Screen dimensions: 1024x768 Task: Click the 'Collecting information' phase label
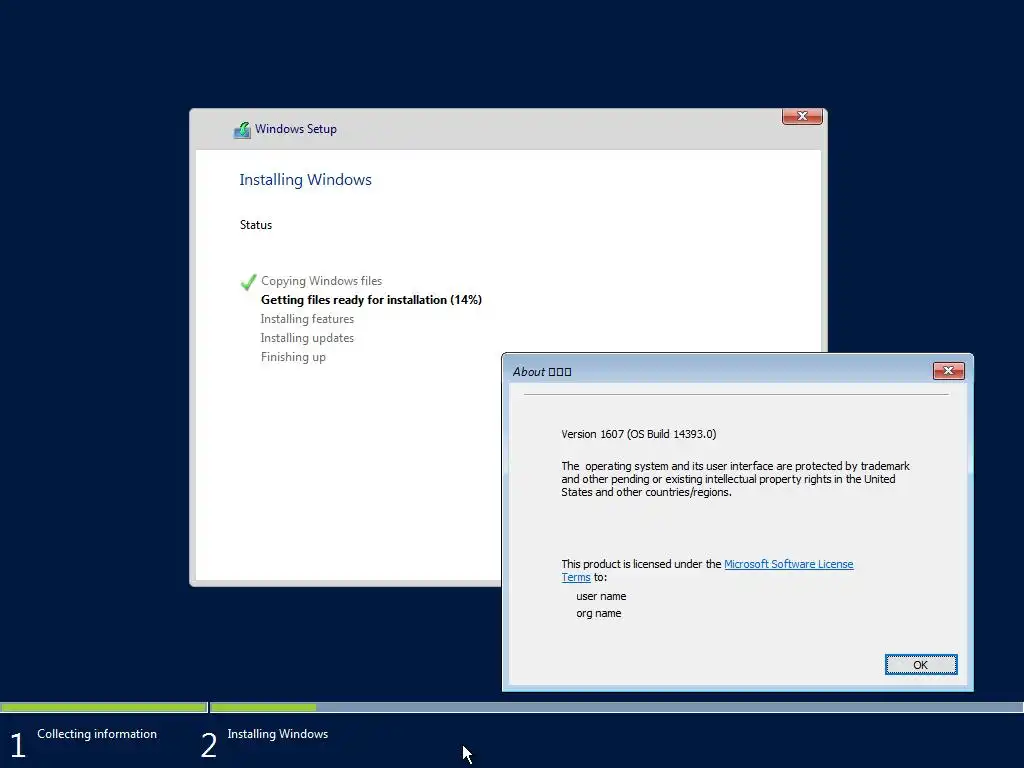[x=97, y=734]
